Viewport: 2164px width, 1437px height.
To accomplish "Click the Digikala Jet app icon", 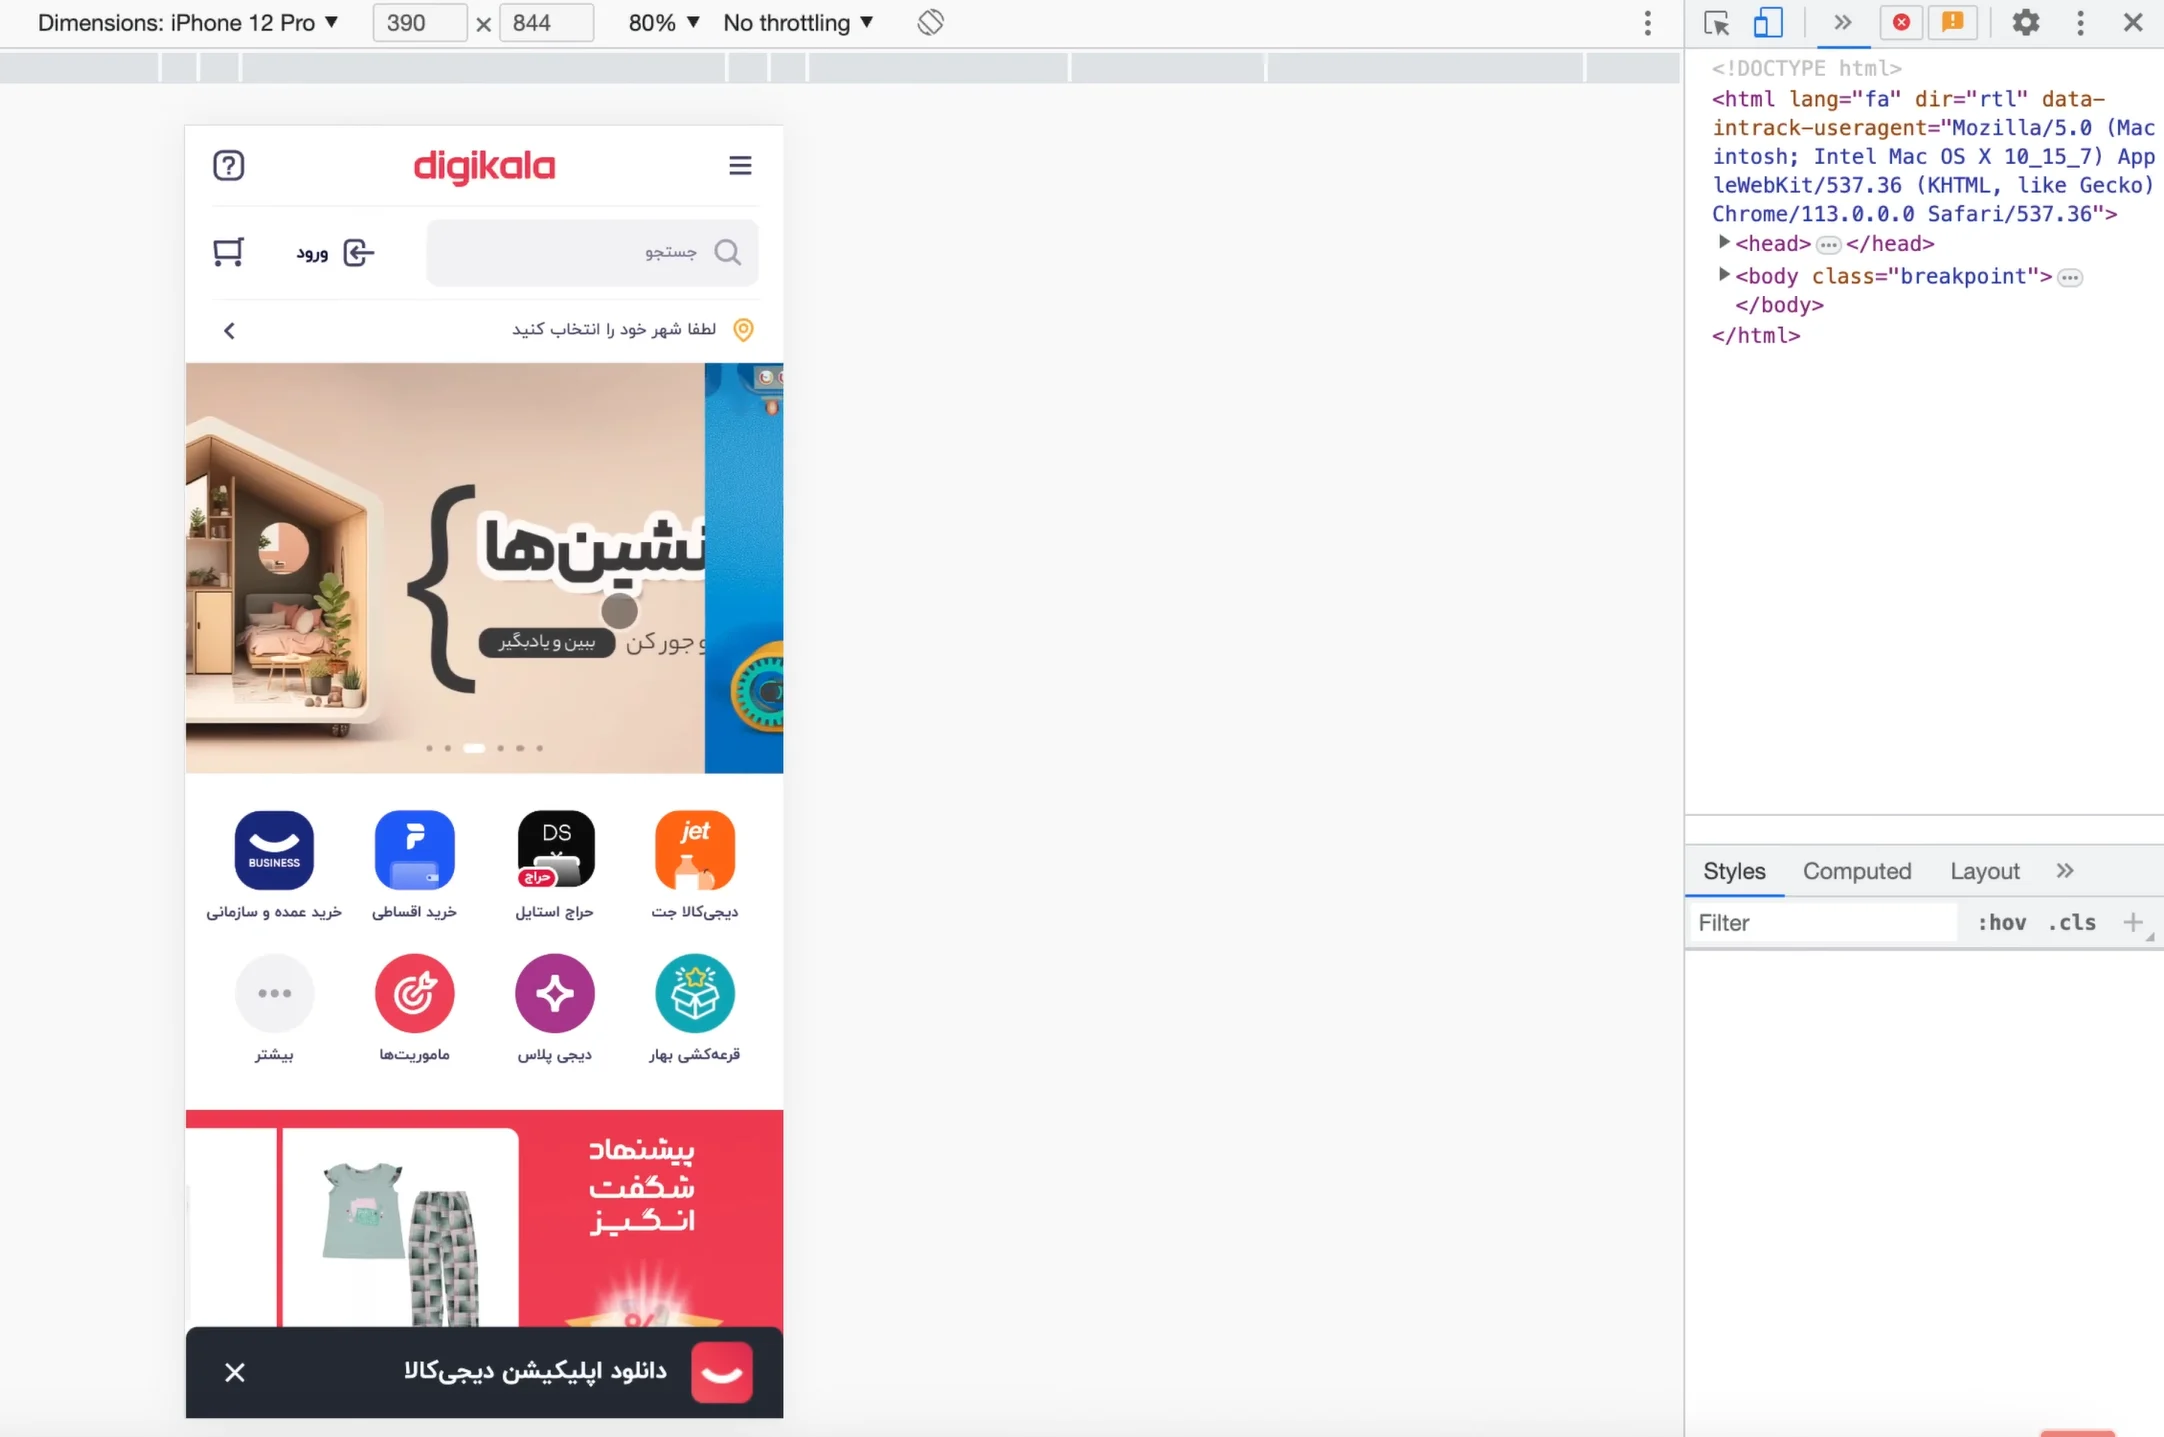I will point(694,850).
